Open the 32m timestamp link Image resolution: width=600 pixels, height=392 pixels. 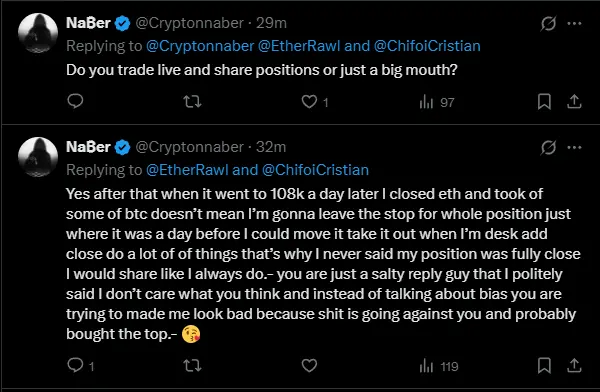click(271, 147)
